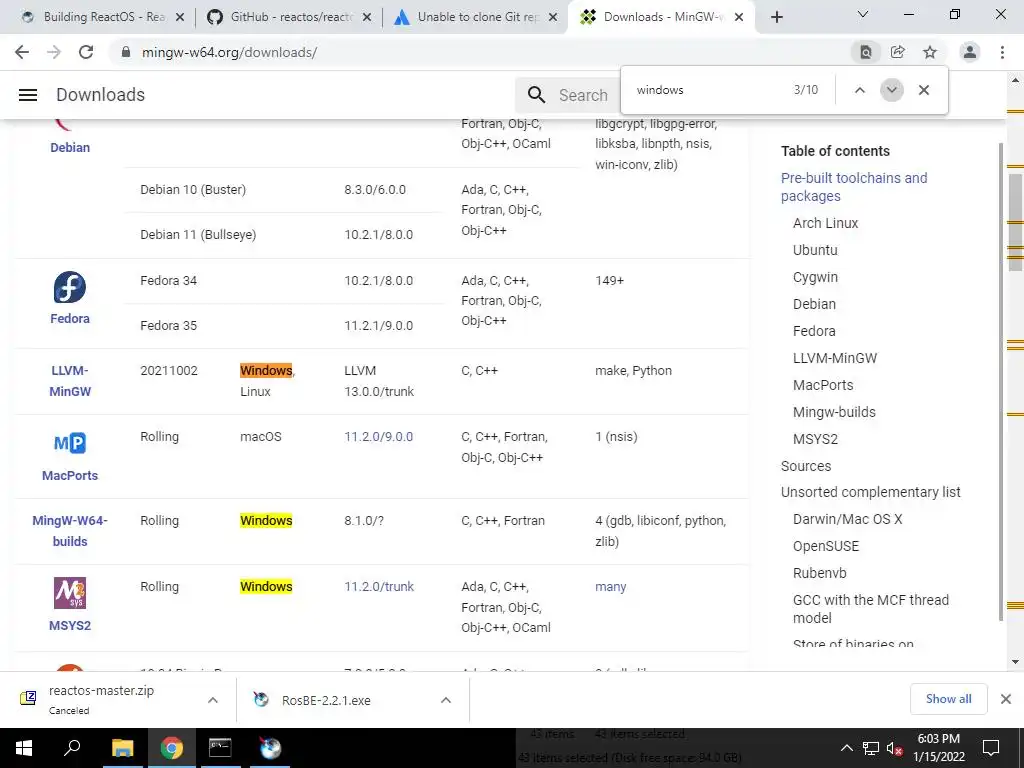
Task: Click the MacPorts logo icon
Action: (70, 443)
